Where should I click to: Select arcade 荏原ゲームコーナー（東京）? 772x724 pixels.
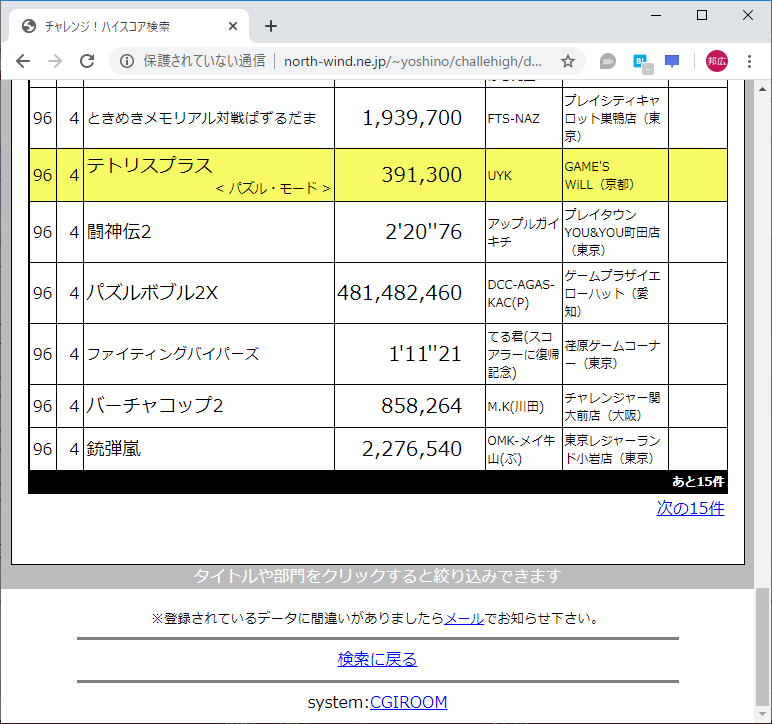pos(612,354)
